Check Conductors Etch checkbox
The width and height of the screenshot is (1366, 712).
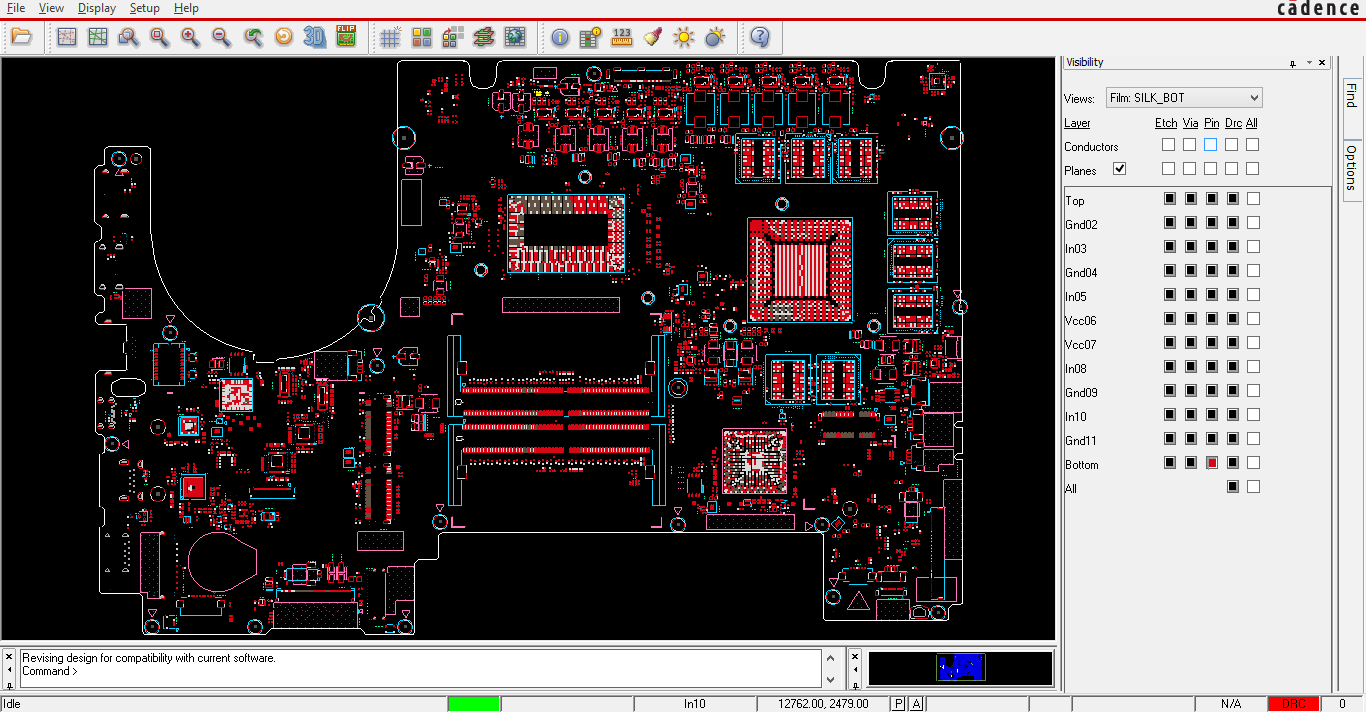coord(1168,145)
